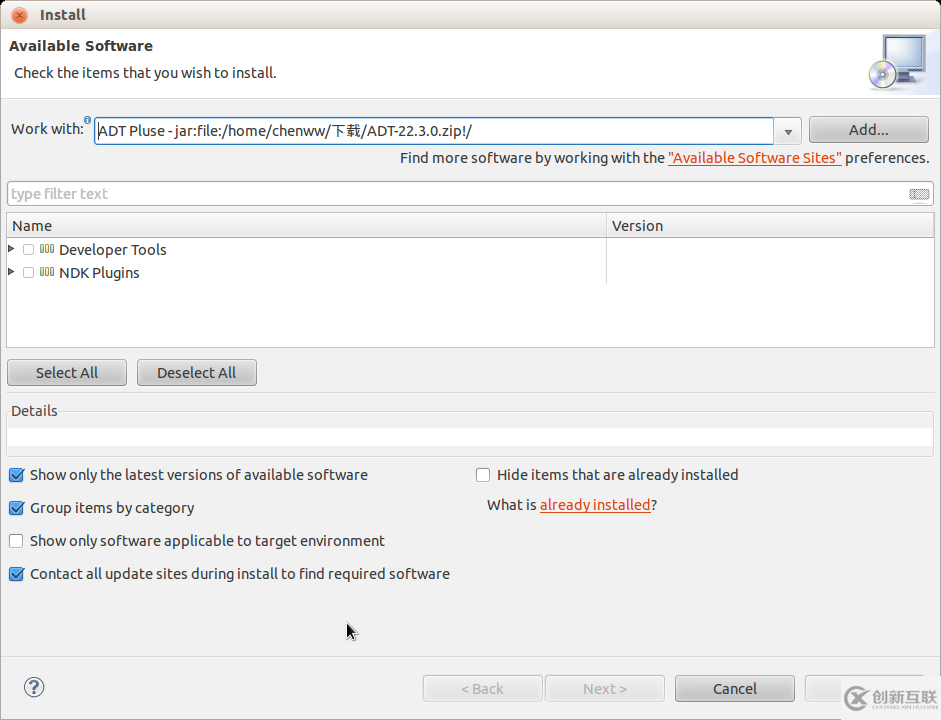Click the Select All button
Screen dimensions: 941x720
[x=67, y=373]
